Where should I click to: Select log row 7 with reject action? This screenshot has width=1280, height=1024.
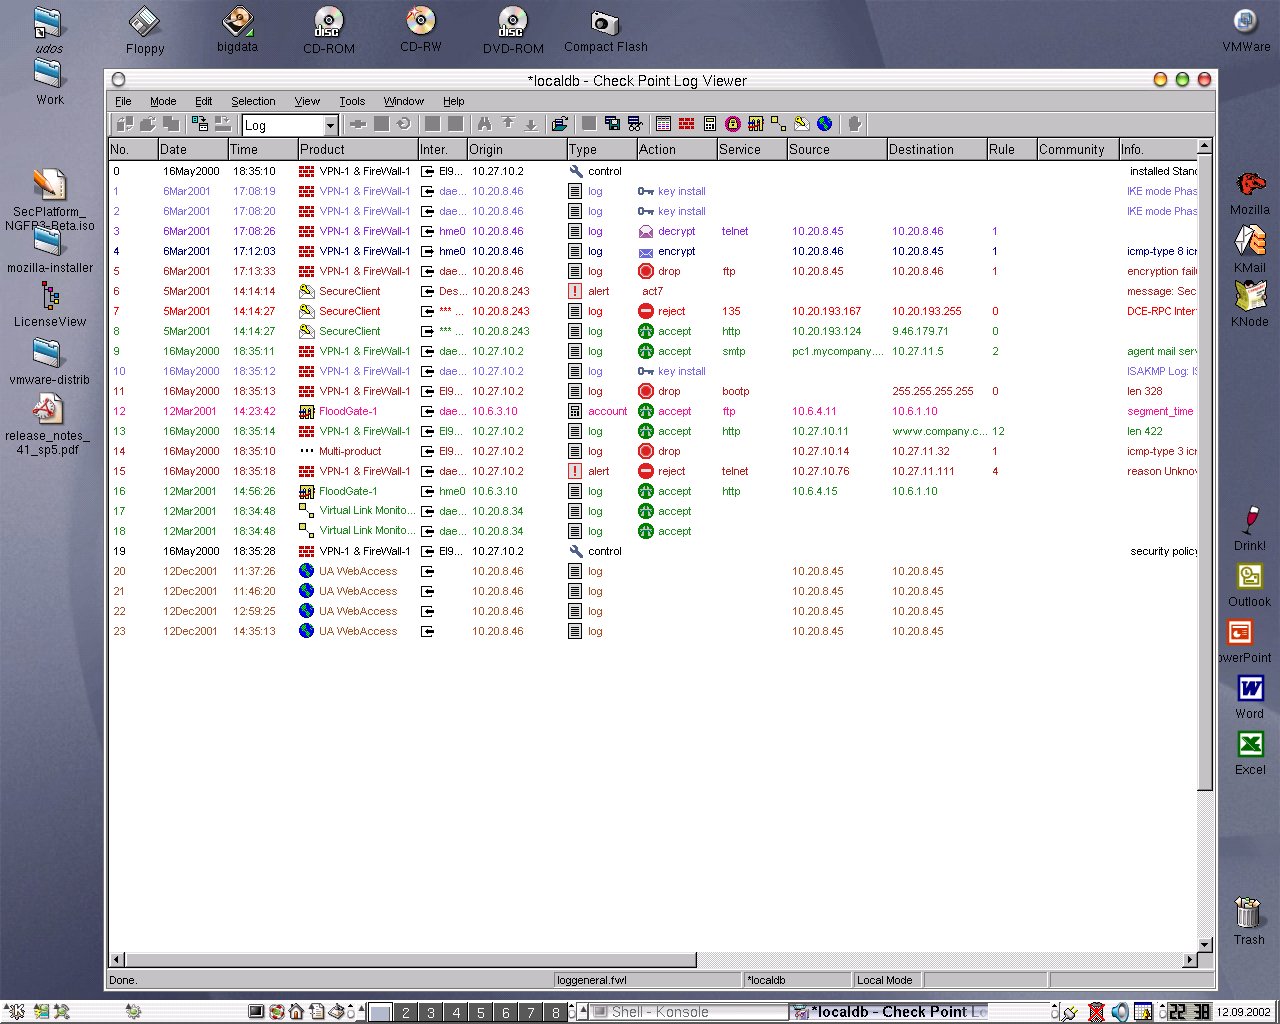(x=653, y=311)
